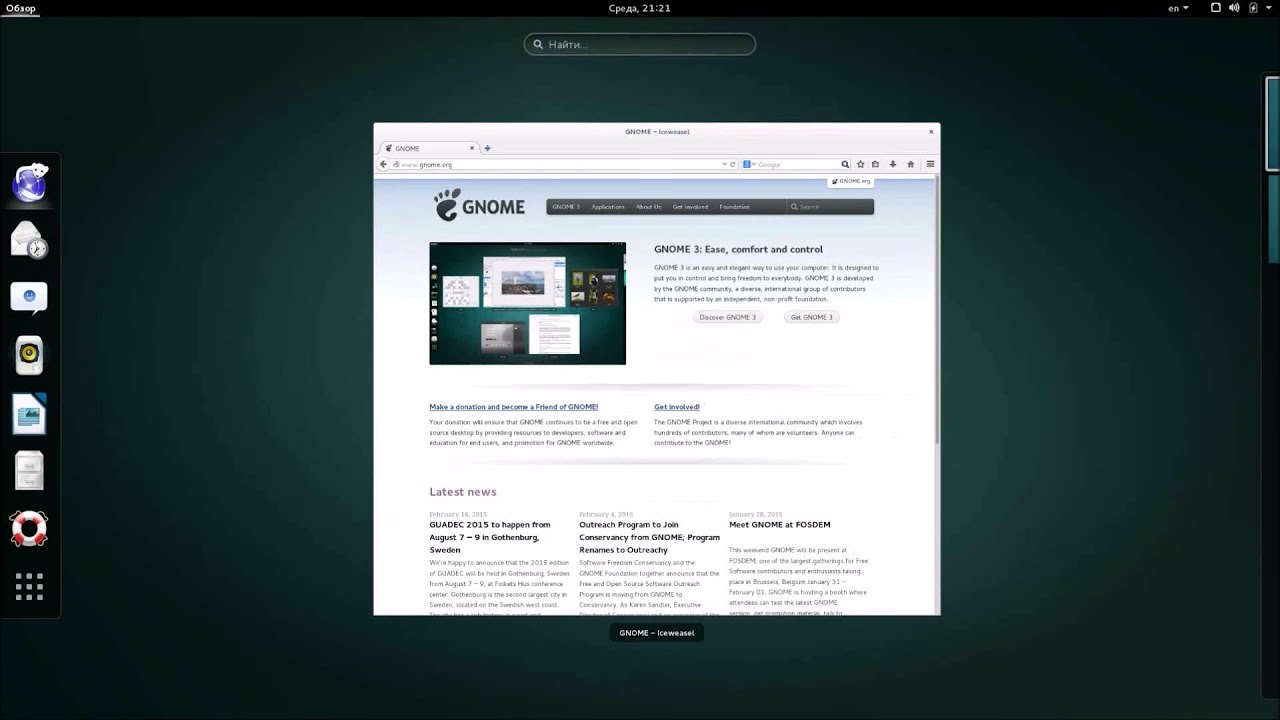Image resolution: width=1280 pixels, height=720 pixels.
Task: Click the clock Среда, 21:21
Action: [640, 8]
